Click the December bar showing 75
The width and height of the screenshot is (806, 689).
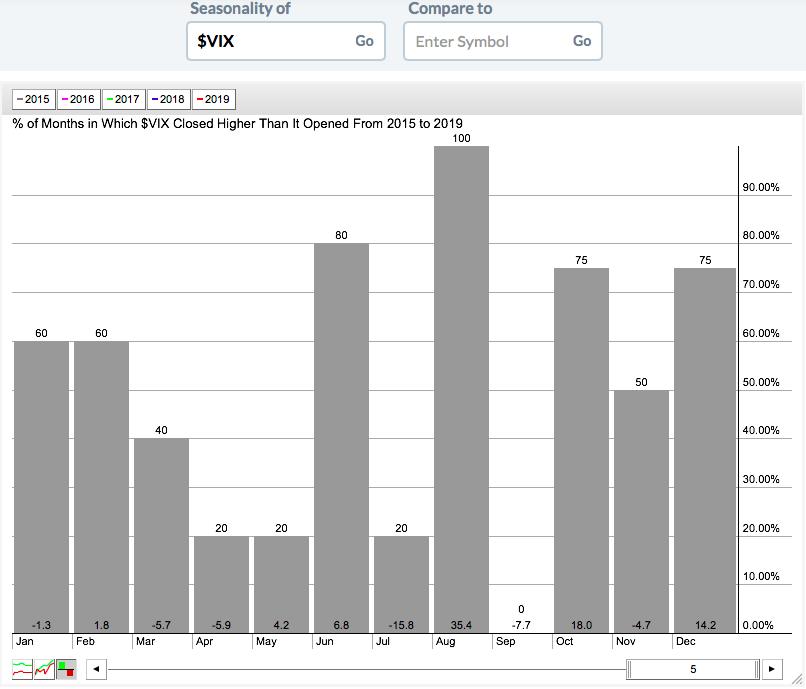click(705, 450)
